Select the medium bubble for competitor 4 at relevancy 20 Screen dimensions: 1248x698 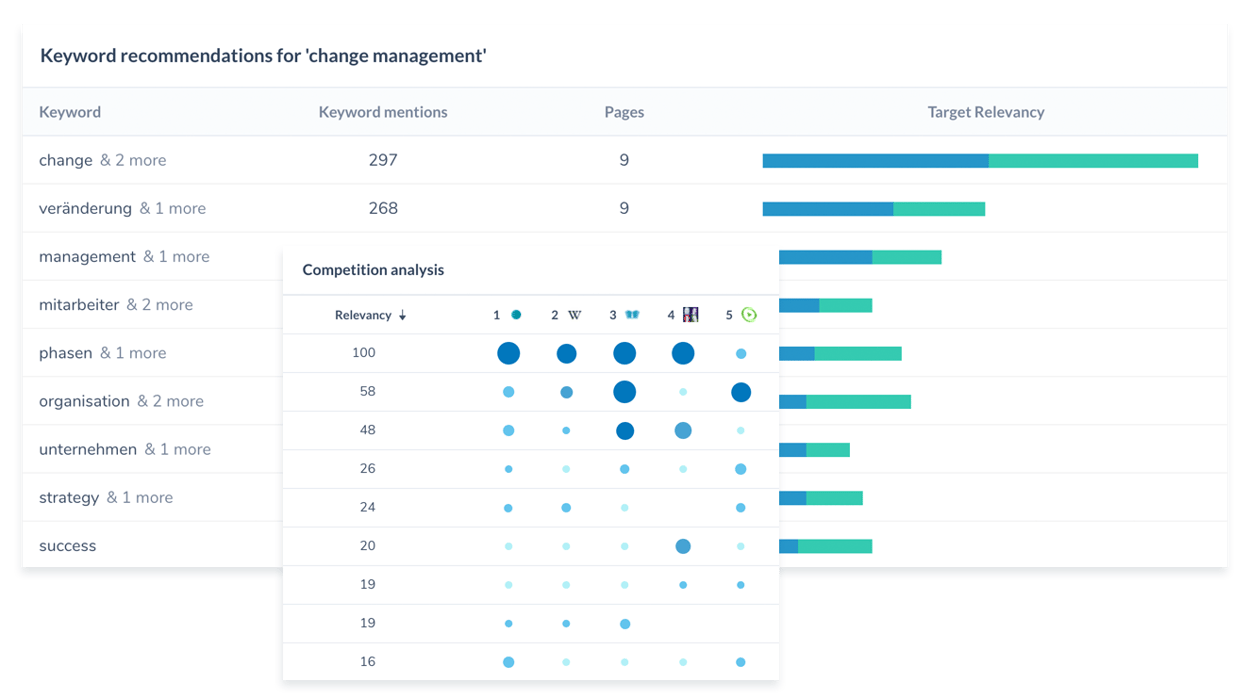click(x=683, y=546)
